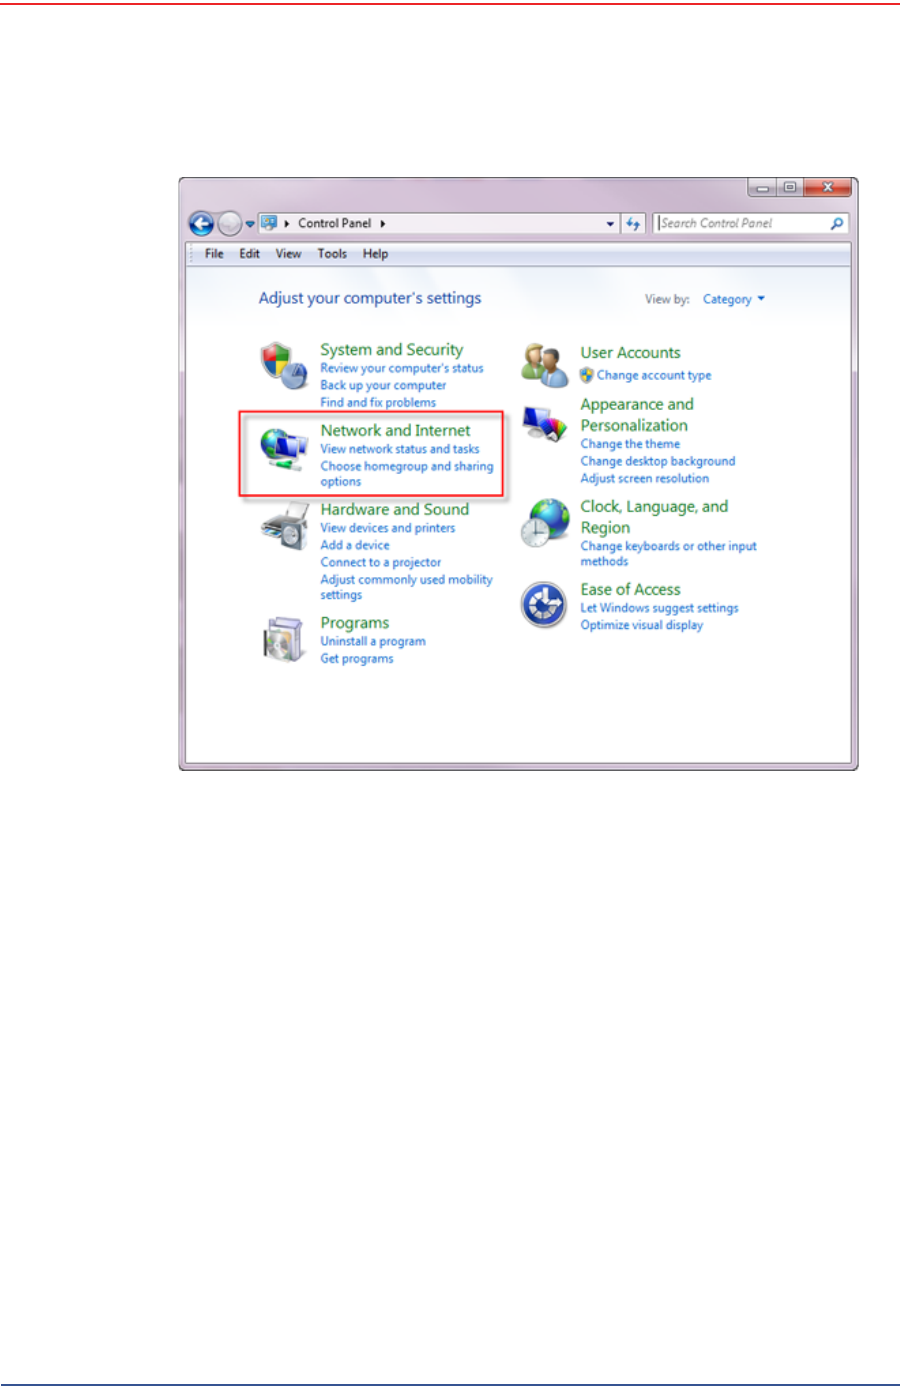The width and height of the screenshot is (900, 1395).
Task: Click Add a device link
Action: click(355, 545)
